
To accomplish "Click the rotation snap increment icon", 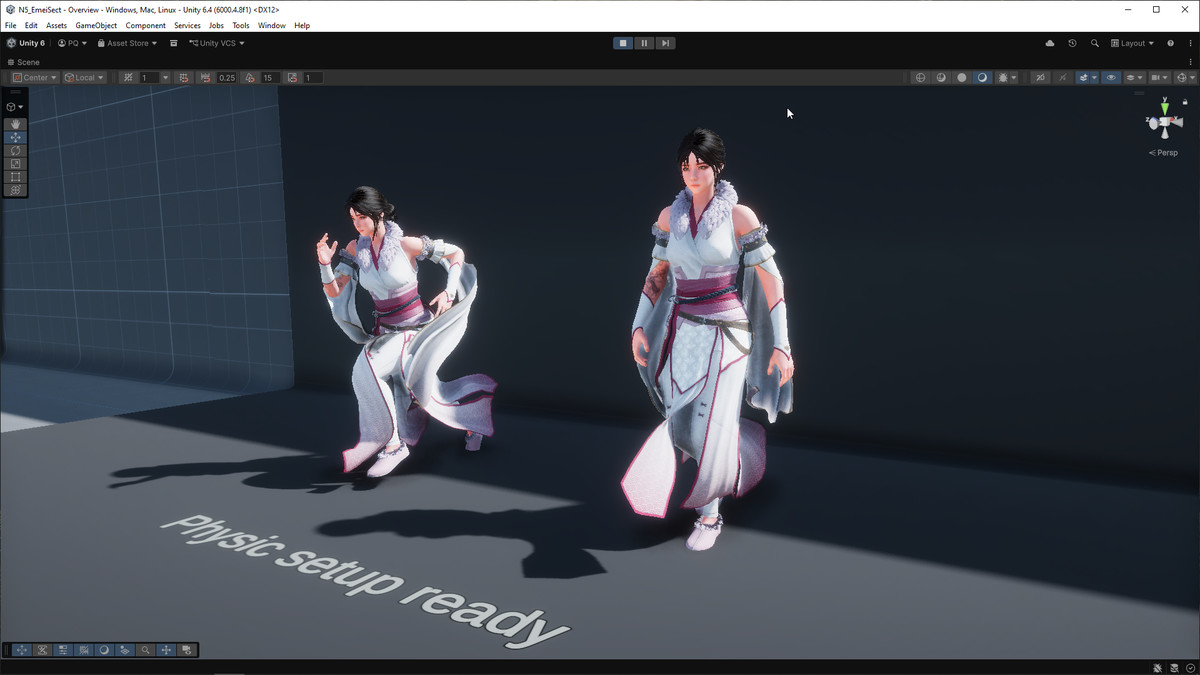I will click(249, 78).
